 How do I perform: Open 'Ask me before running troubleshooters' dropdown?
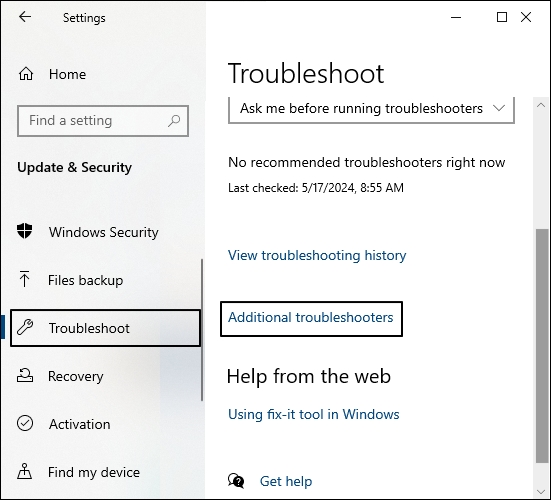[371, 110]
